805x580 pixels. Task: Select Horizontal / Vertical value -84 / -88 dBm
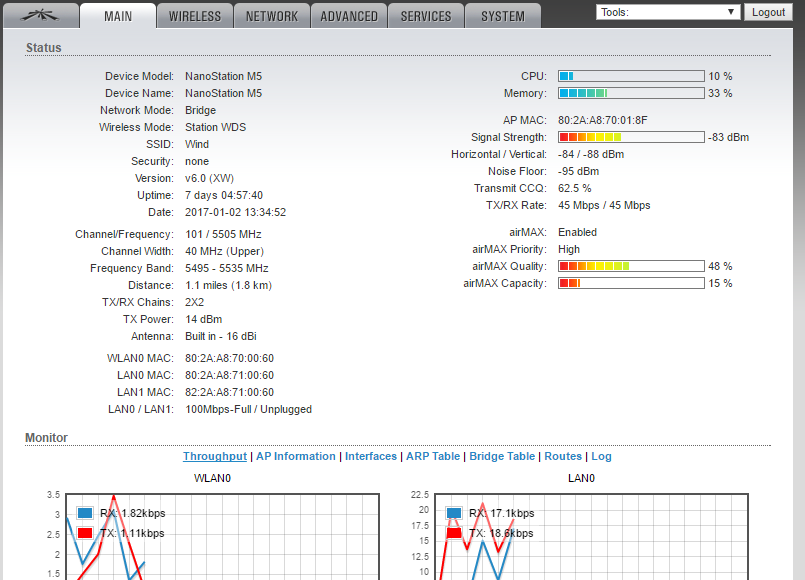tap(591, 154)
